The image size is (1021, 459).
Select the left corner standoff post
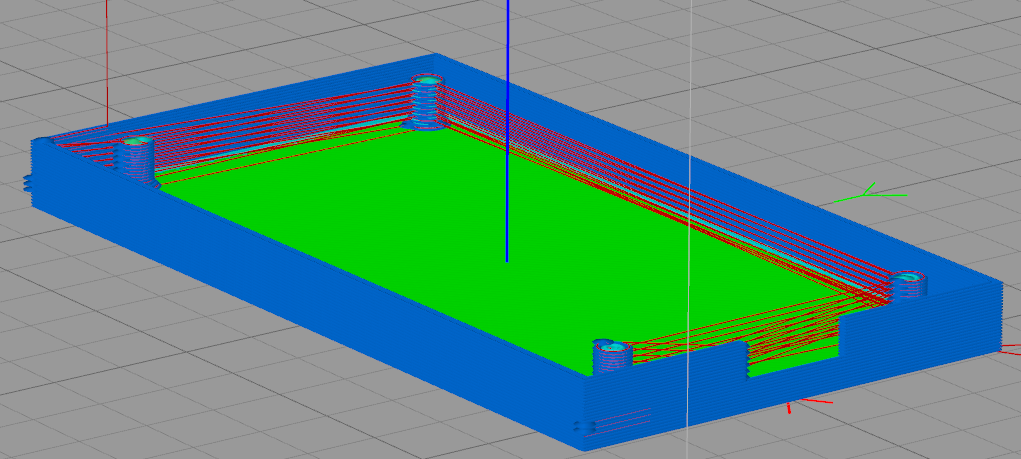click(x=135, y=160)
